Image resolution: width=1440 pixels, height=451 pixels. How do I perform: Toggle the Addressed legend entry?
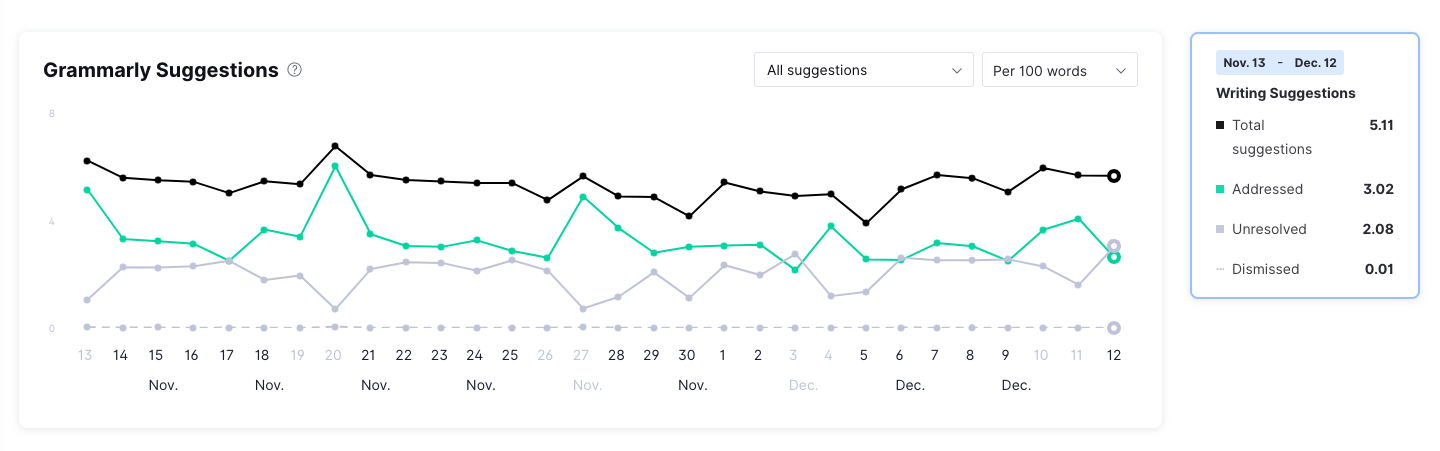click(1267, 189)
